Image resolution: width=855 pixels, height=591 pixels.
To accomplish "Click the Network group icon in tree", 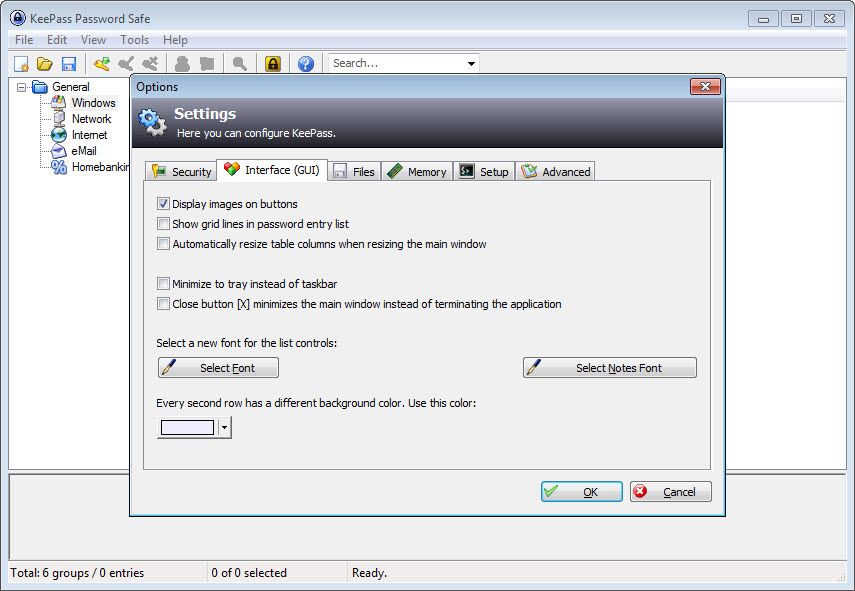I will (x=59, y=119).
